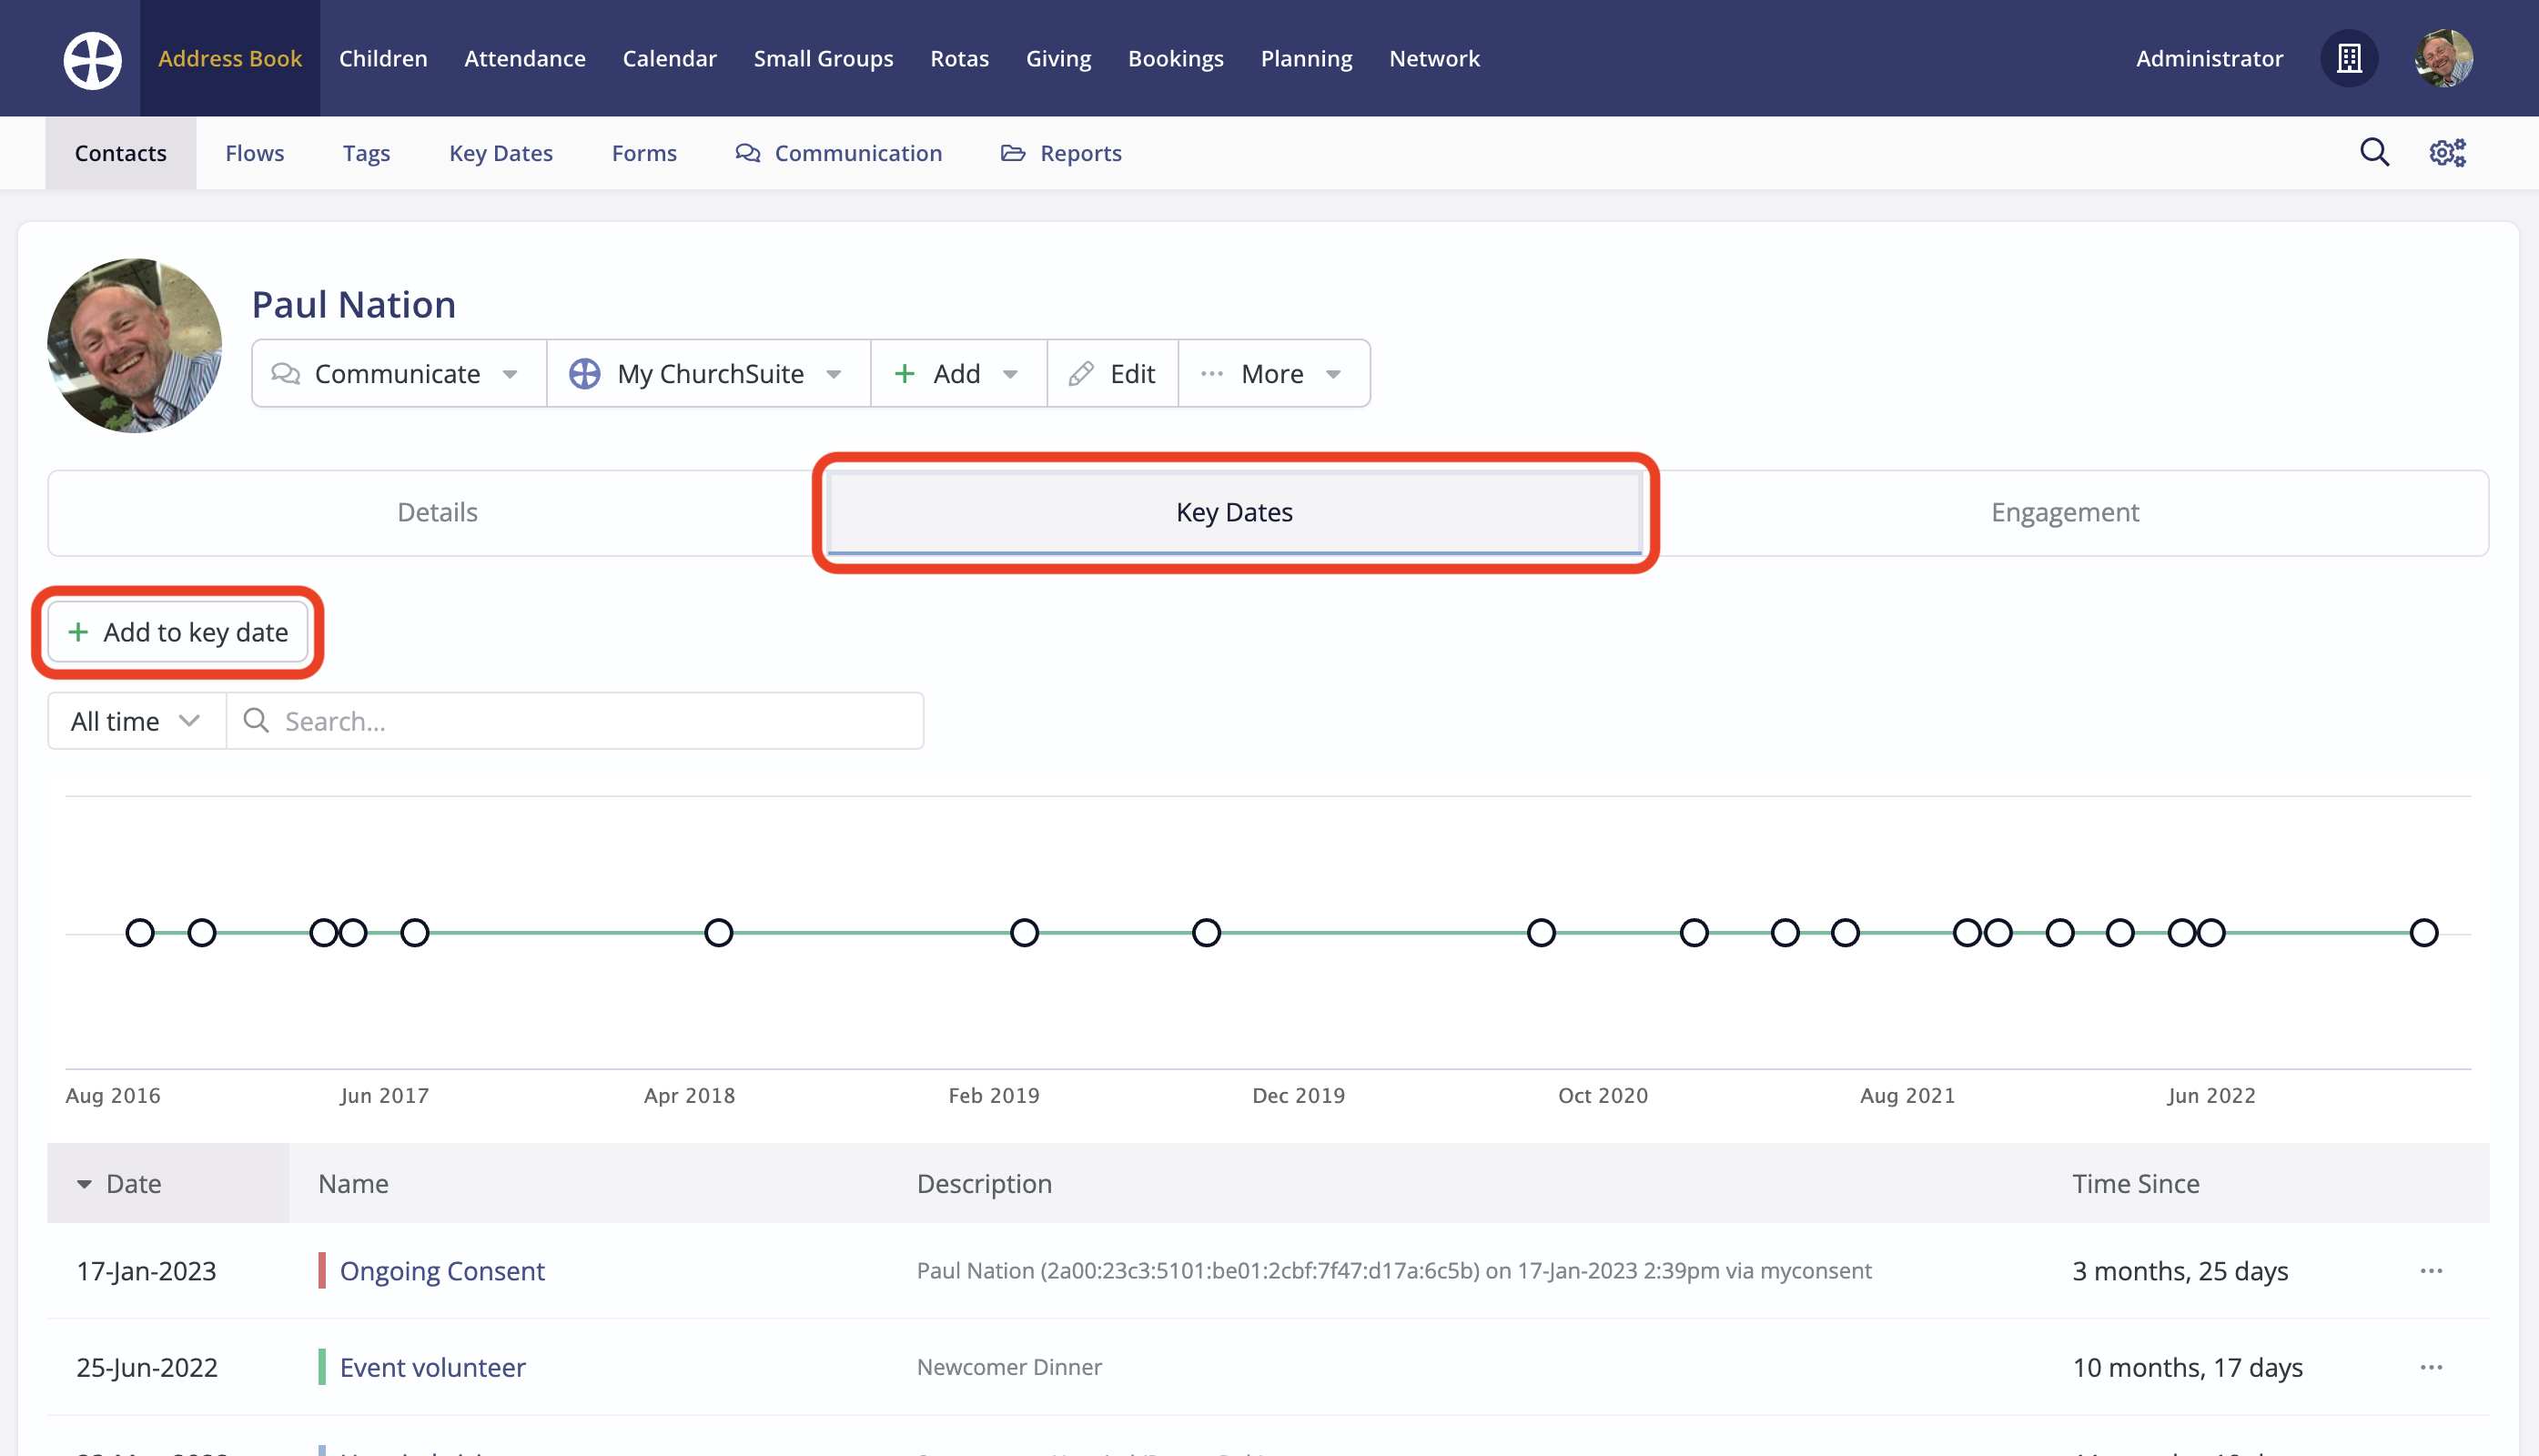Open ellipsis menu for Ongoing Consent row

2430,1270
